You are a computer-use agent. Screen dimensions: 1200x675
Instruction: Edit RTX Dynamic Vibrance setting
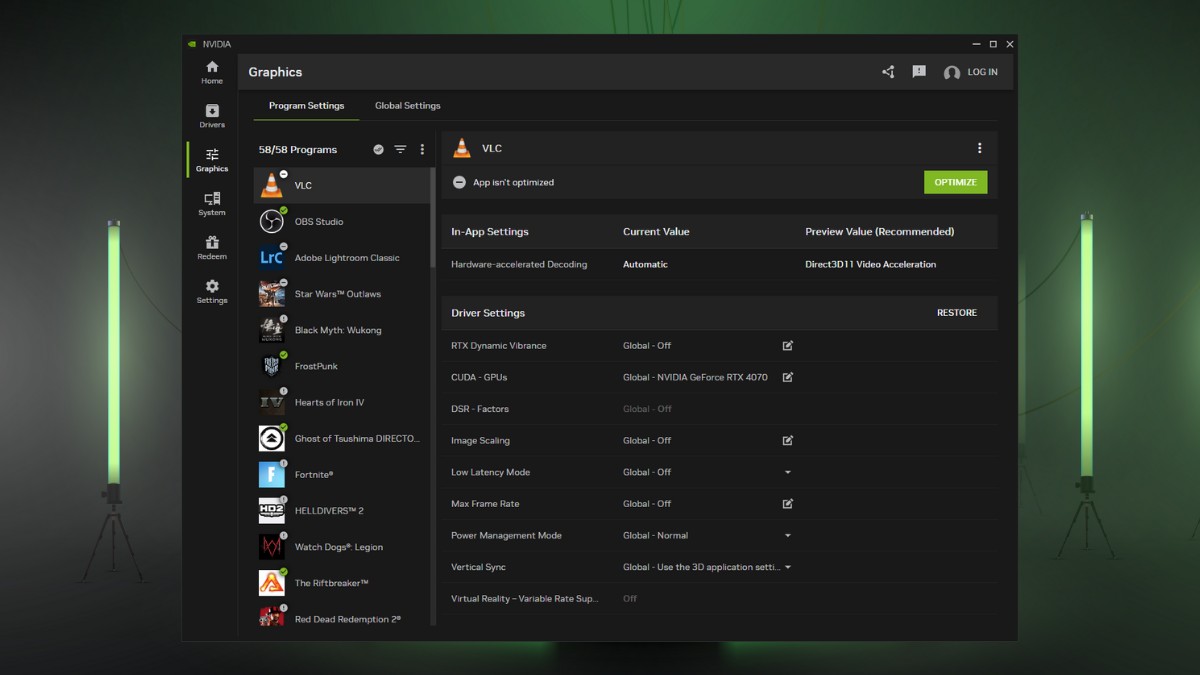[x=788, y=346]
